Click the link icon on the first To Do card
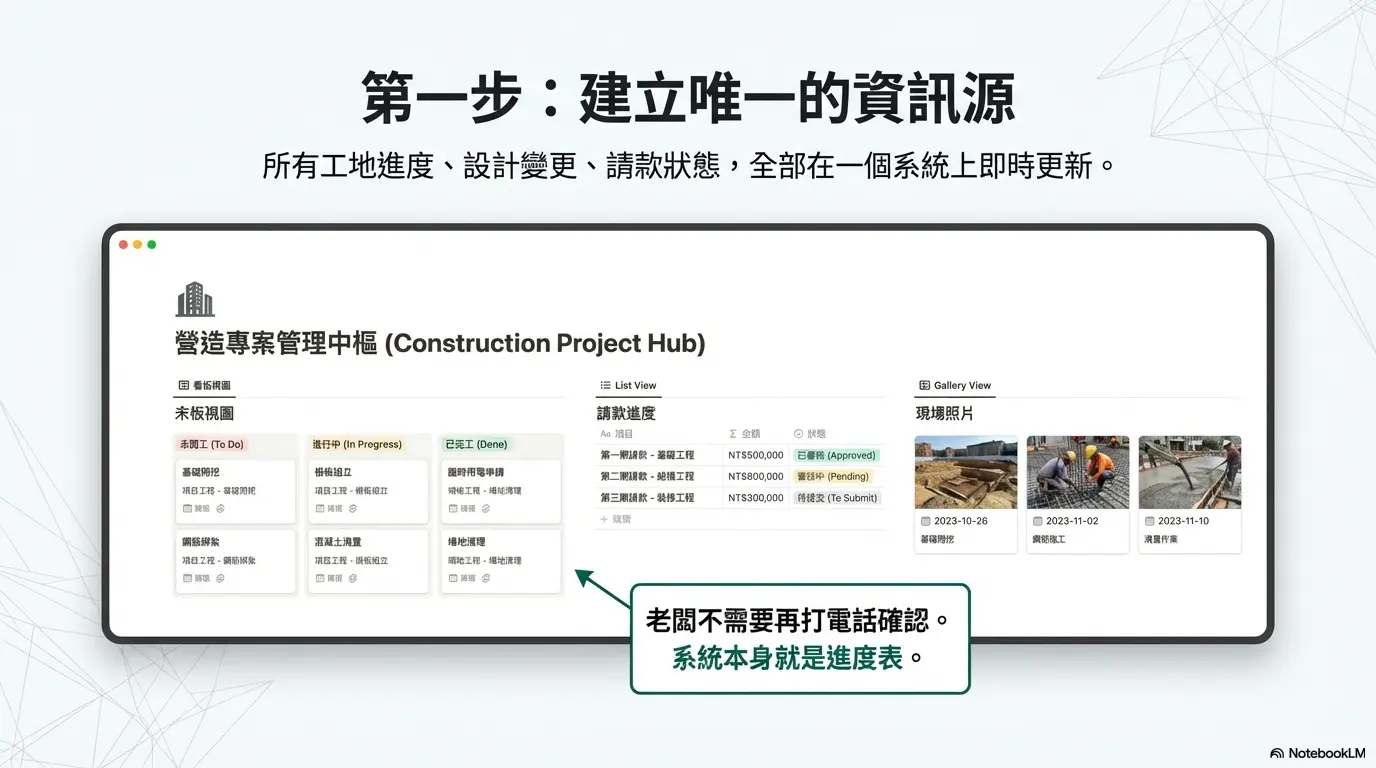 click(220, 509)
